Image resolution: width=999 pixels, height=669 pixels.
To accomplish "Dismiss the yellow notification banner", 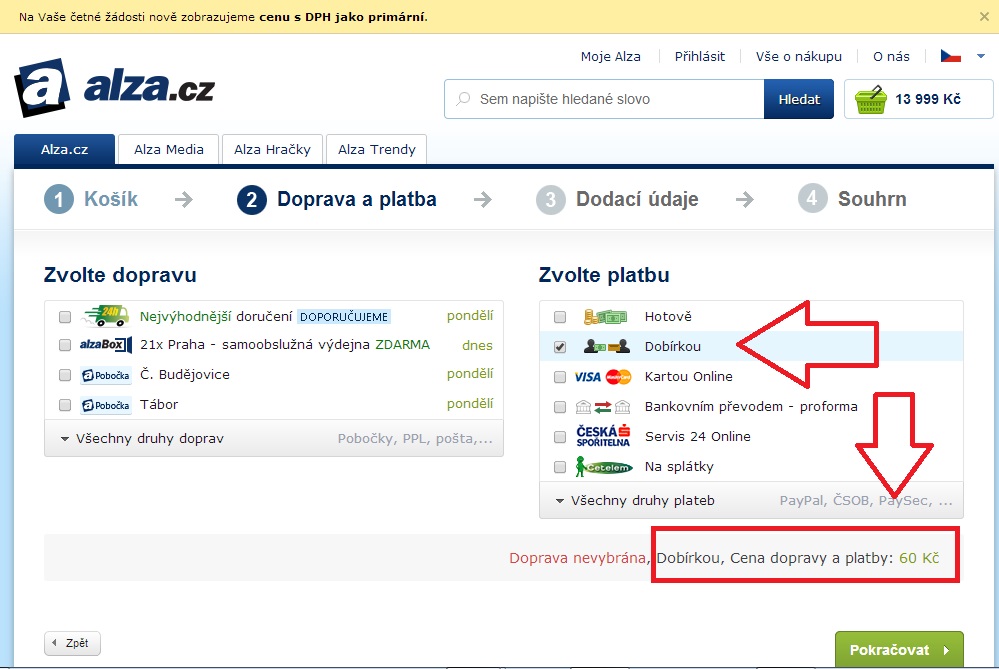I will pos(984,17).
